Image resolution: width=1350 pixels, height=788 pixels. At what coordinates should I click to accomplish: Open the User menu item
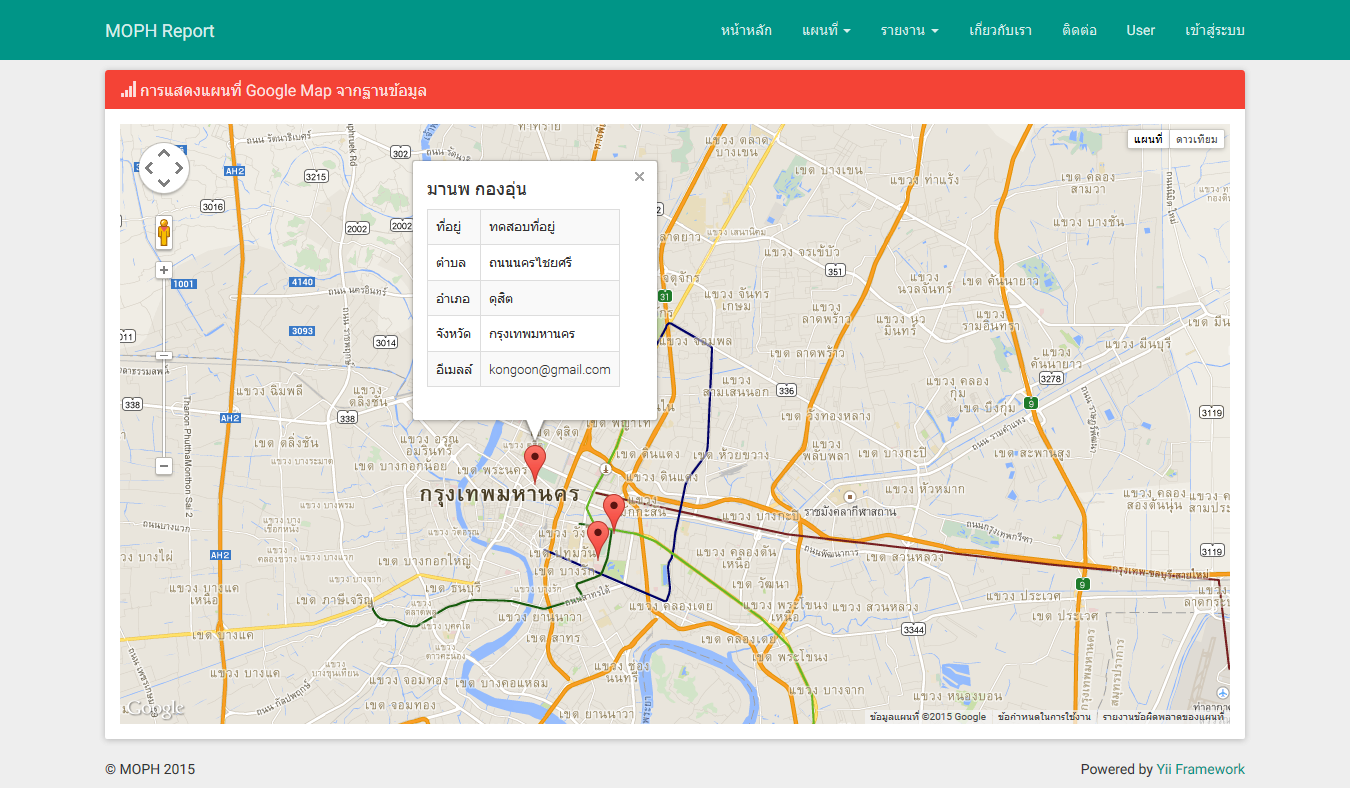(x=1140, y=30)
